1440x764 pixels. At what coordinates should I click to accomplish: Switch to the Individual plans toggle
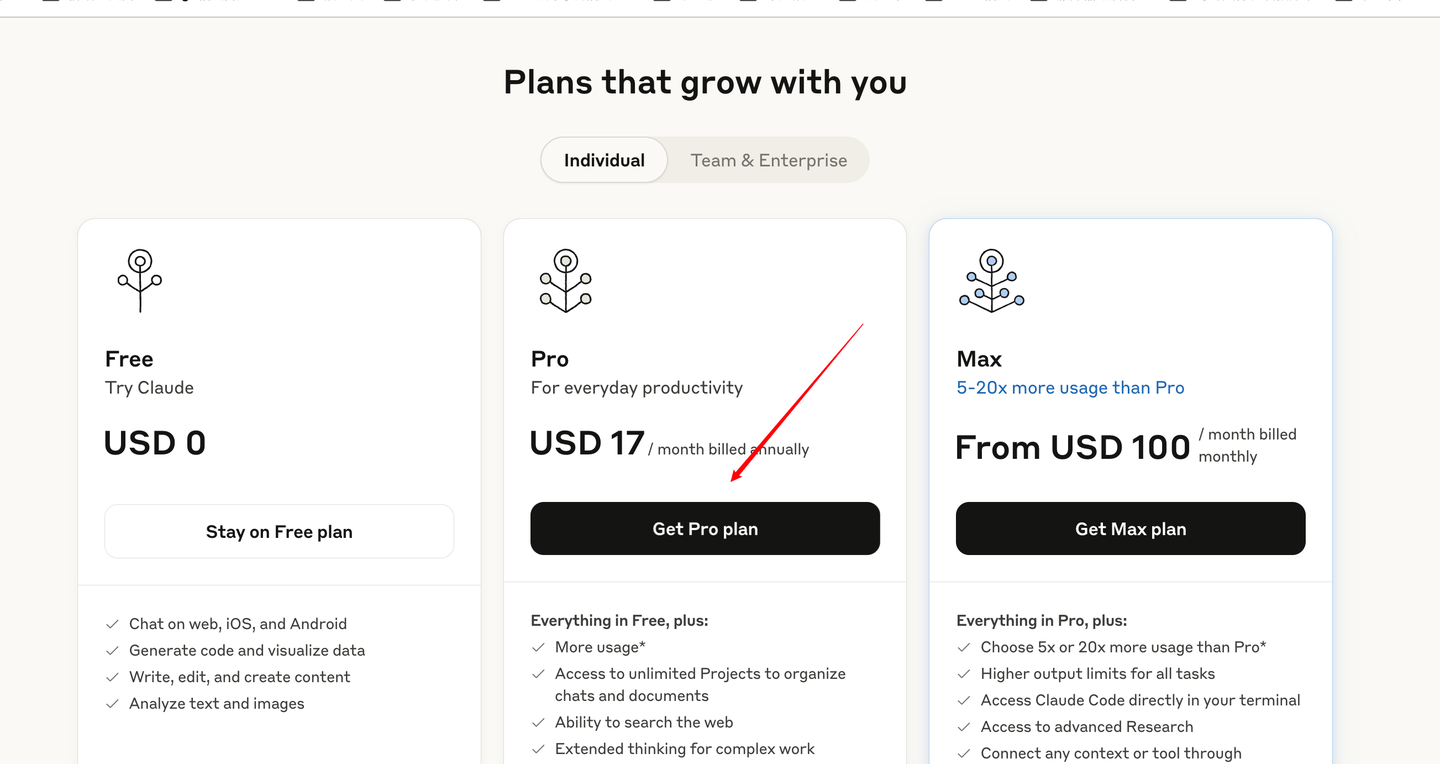pyautogui.click(x=604, y=160)
